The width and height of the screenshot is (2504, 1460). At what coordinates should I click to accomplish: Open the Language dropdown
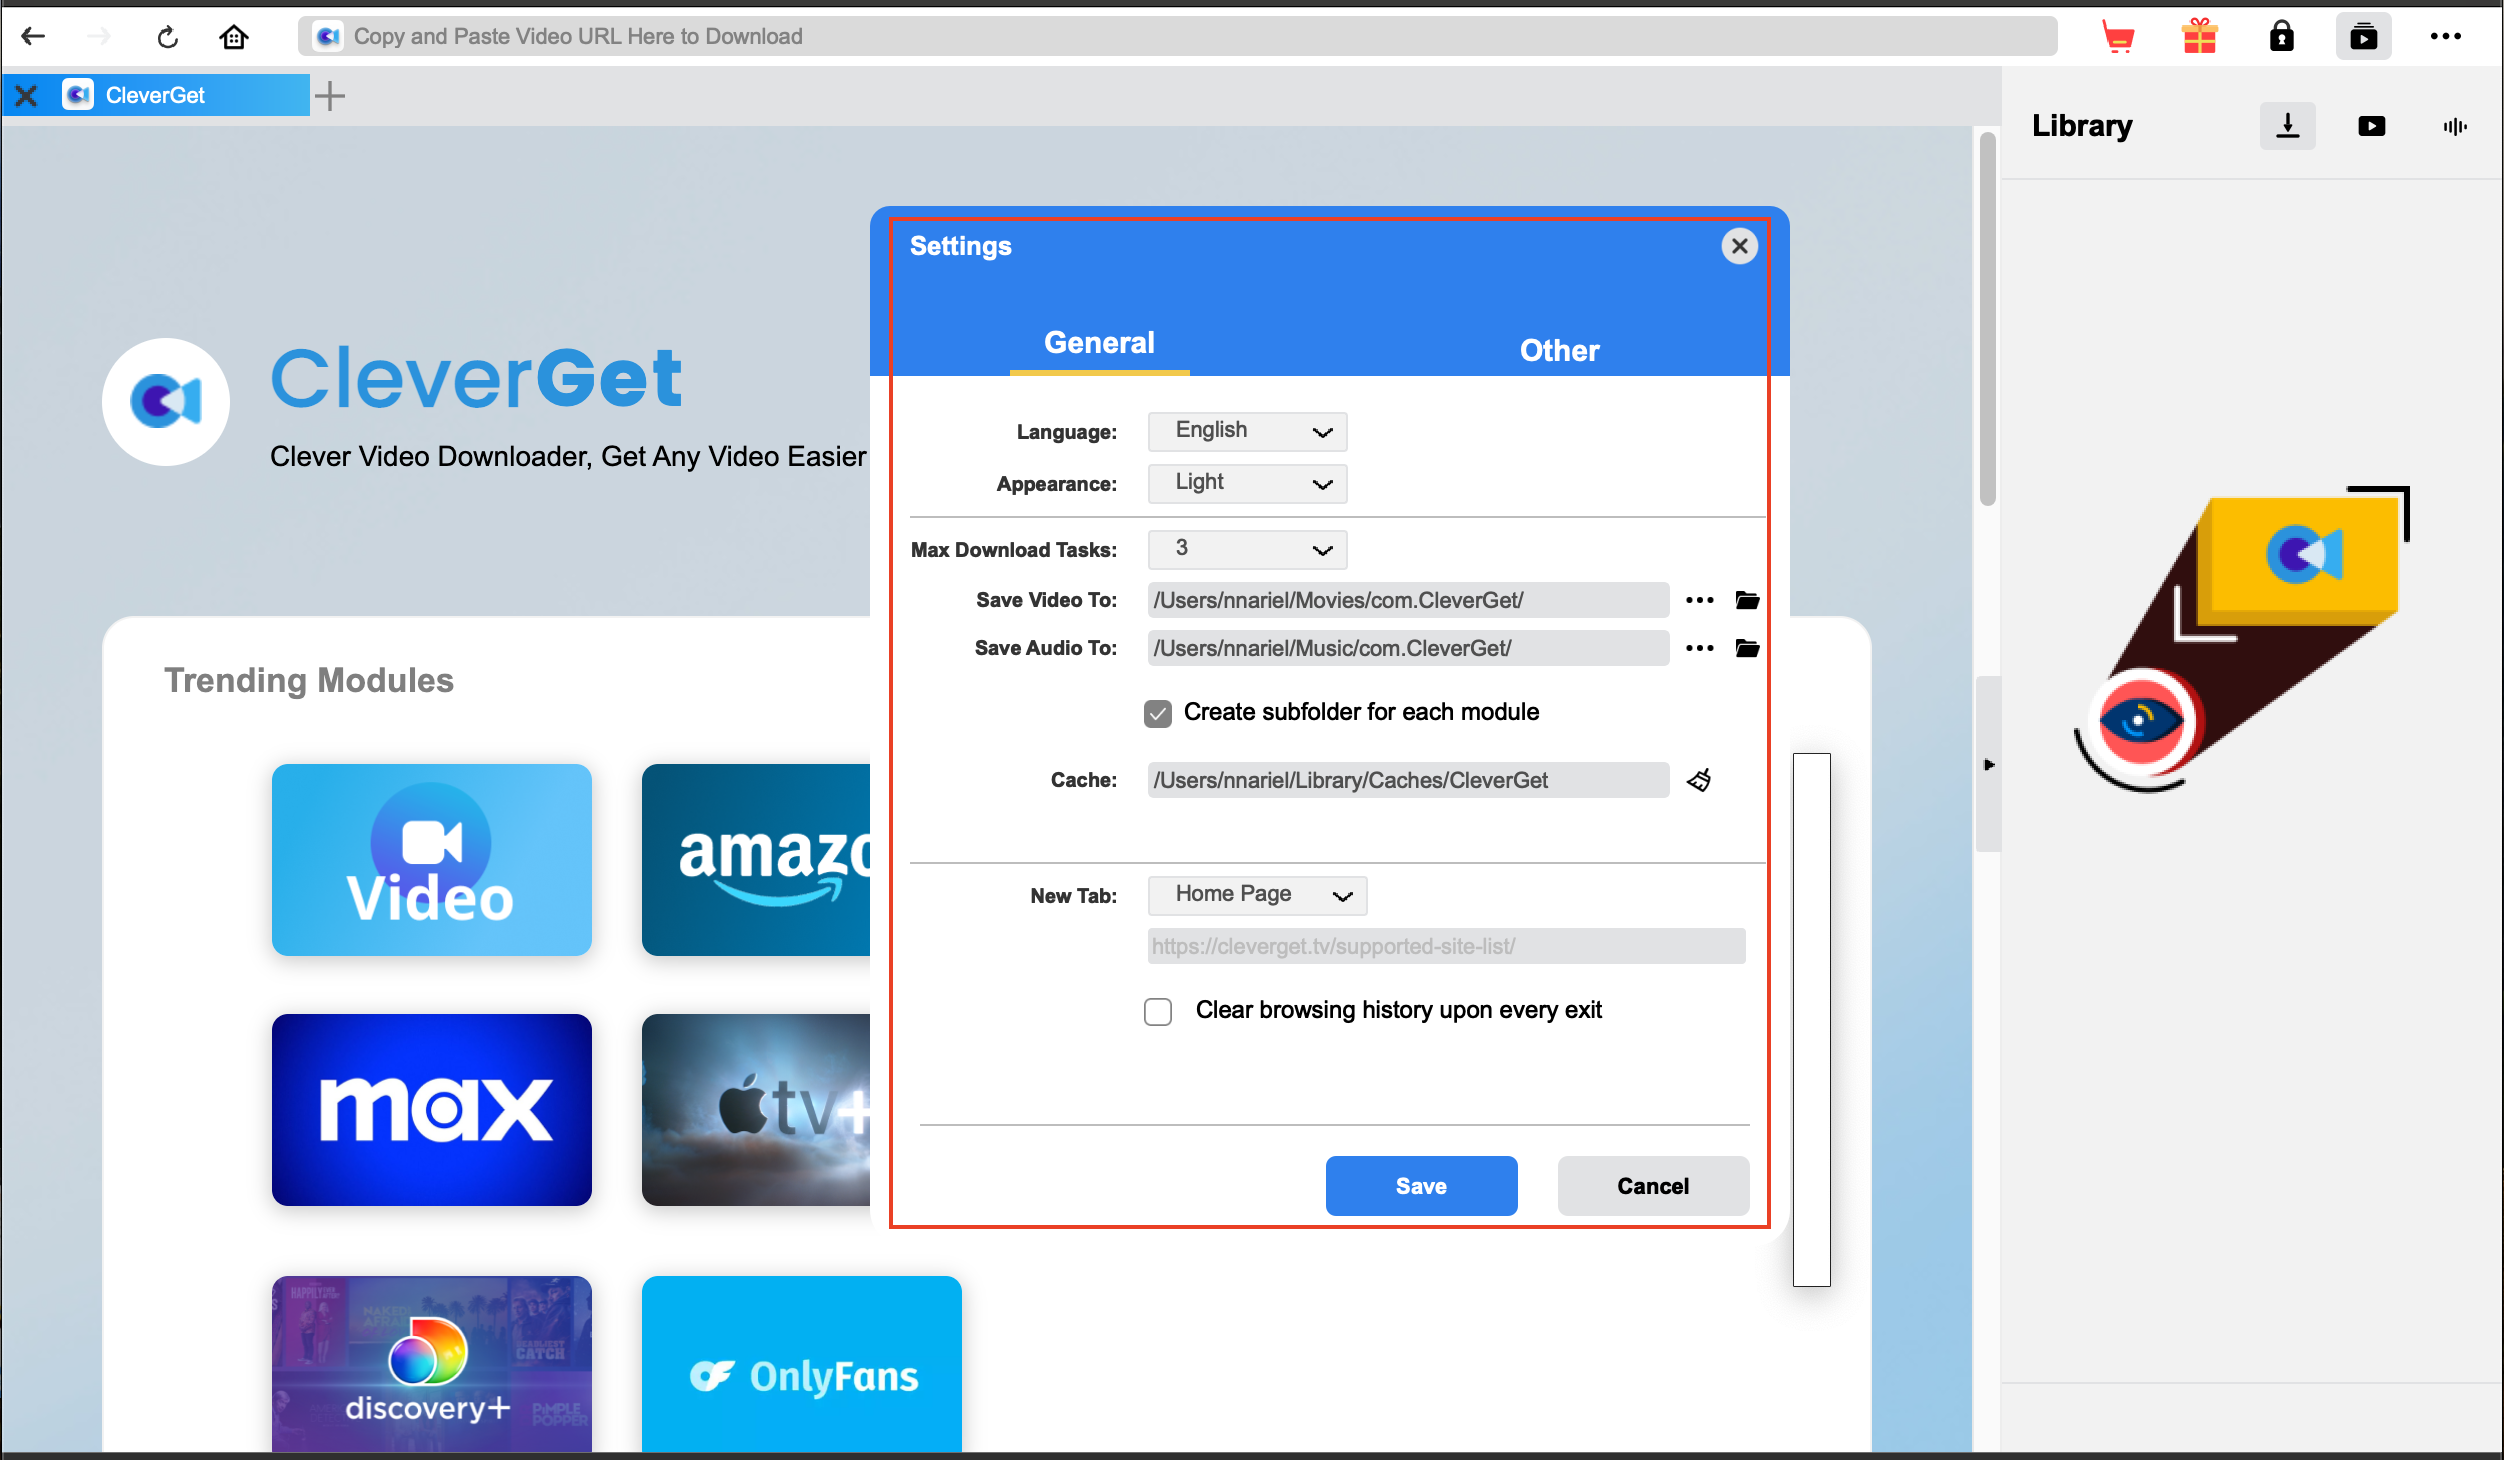click(1247, 431)
